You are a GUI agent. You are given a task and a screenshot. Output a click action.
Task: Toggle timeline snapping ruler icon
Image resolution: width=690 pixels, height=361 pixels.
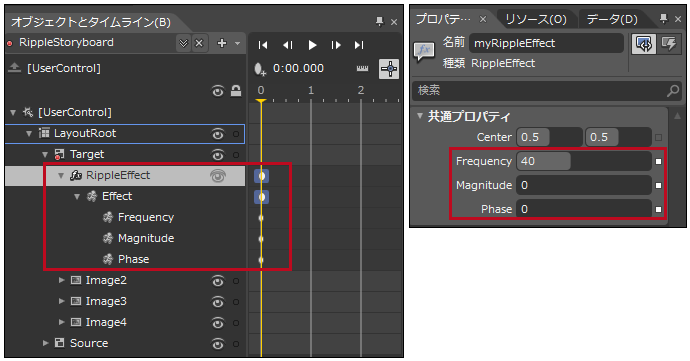tap(362, 68)
